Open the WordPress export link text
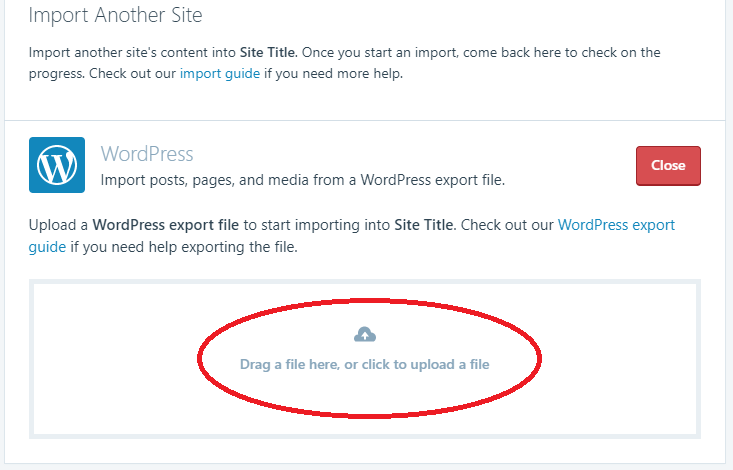The width and height of the screenshot is (733, 470). [x=616, y=225]
